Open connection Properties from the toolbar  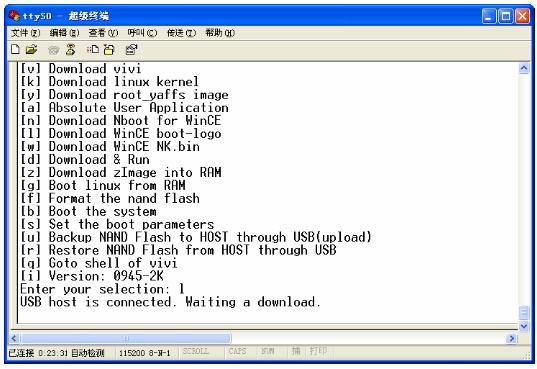131,49
